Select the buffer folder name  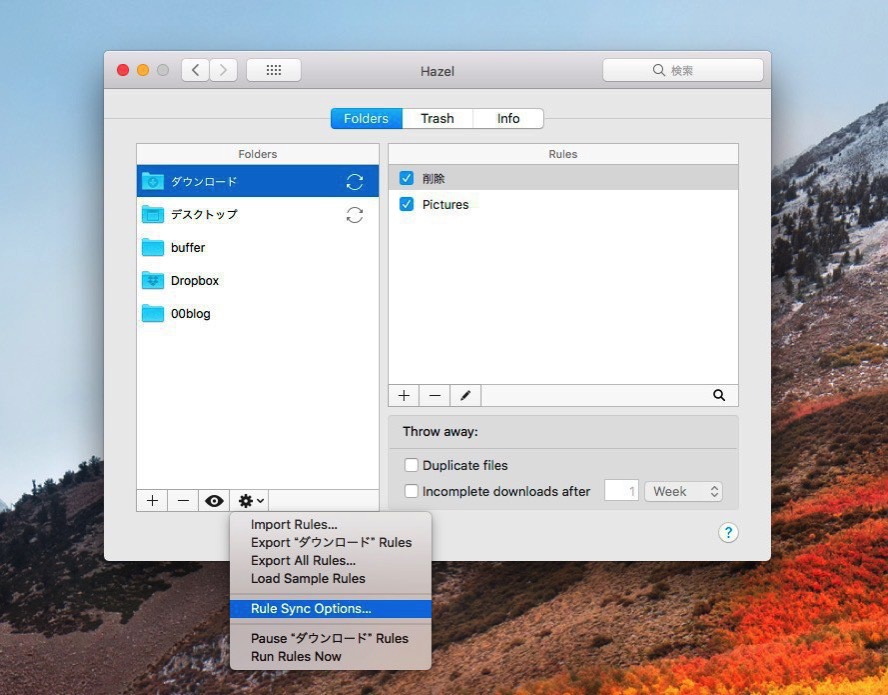(x=188, y=248)
